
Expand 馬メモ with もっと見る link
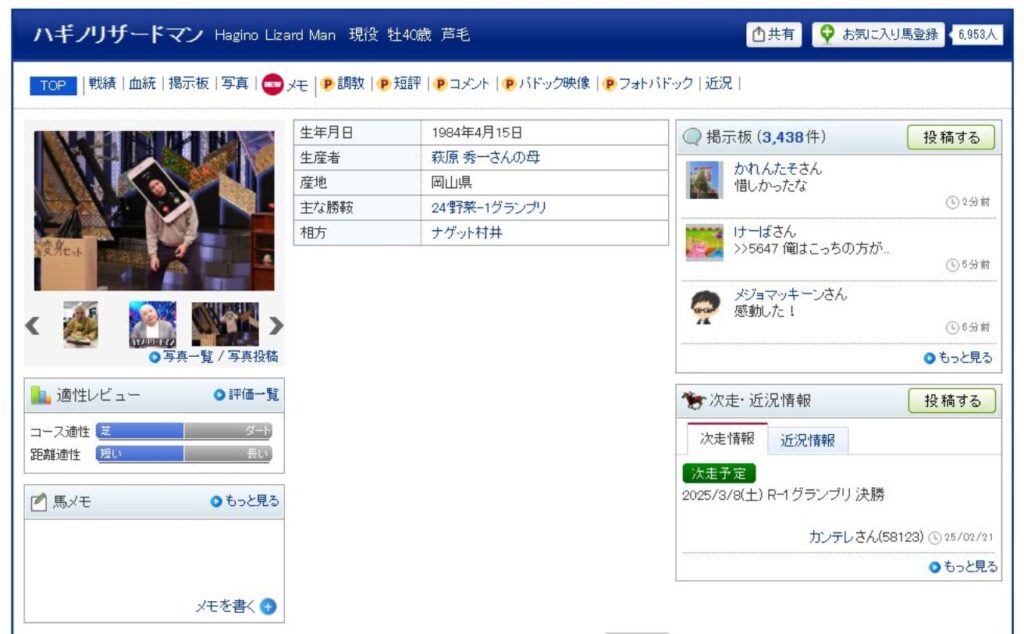click(x=245, y=501)
